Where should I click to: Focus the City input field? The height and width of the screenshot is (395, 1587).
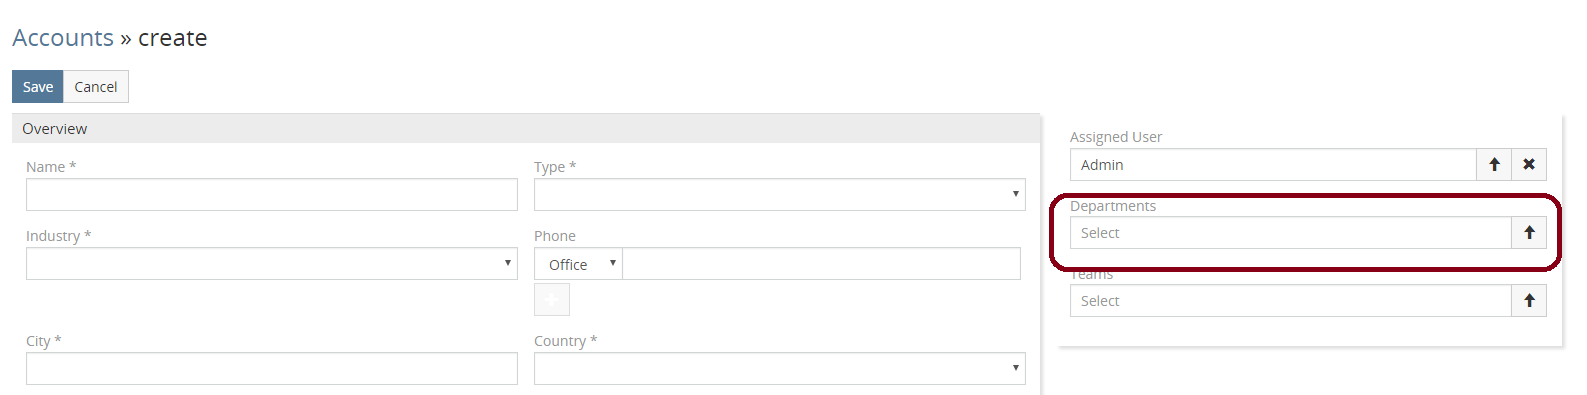[x=272, y=369]
